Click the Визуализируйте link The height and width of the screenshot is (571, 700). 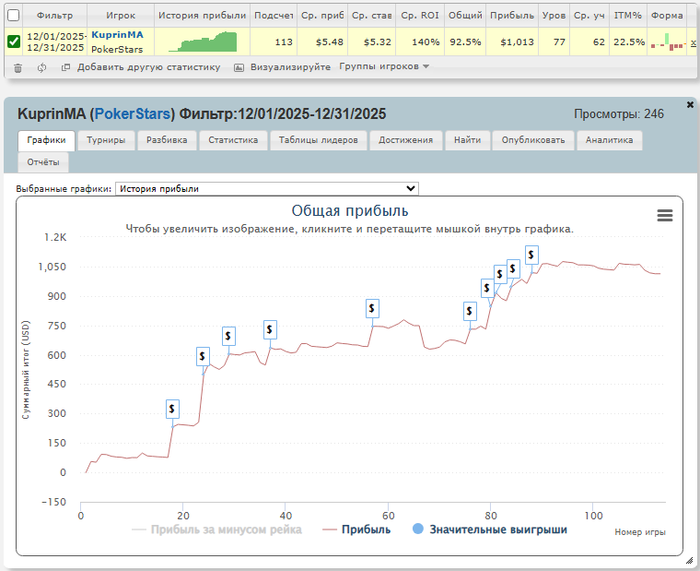[290, 67]
